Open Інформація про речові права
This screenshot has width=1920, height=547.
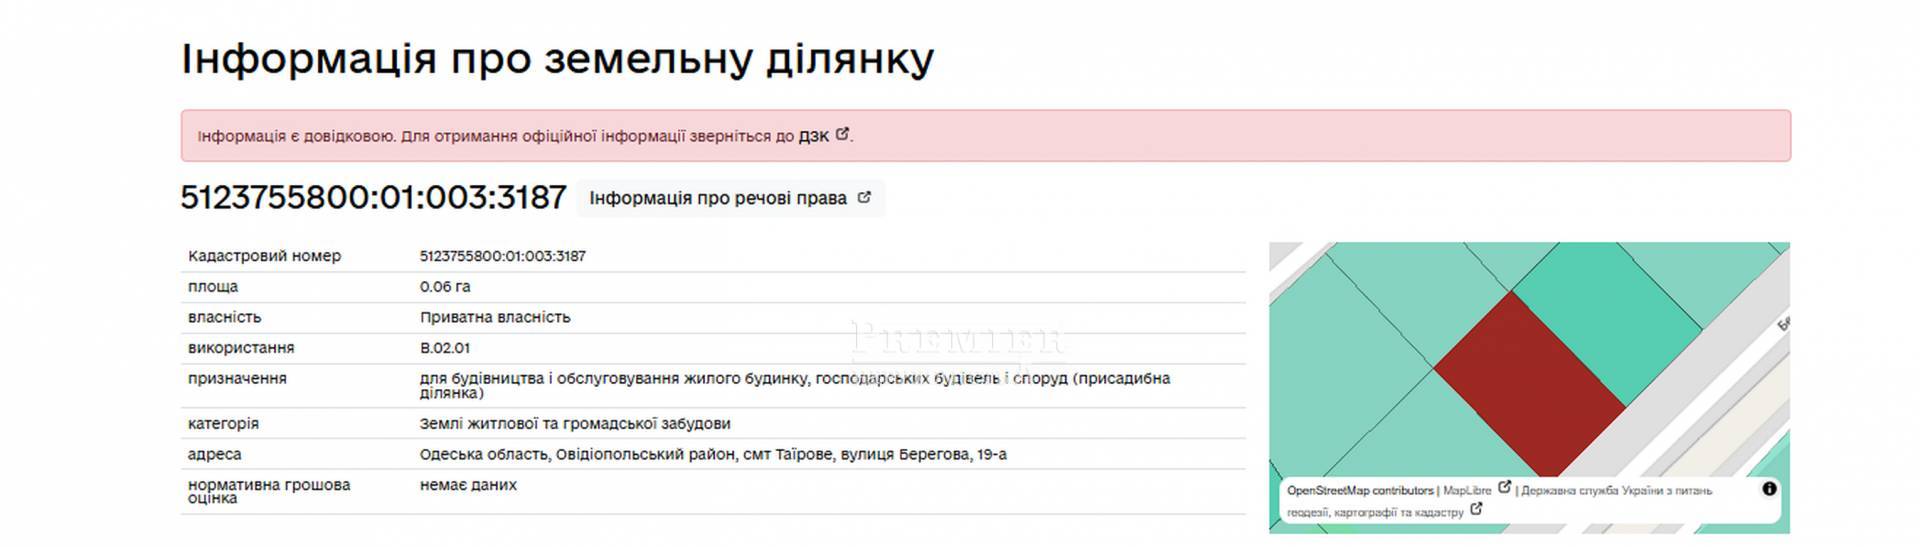718,198
